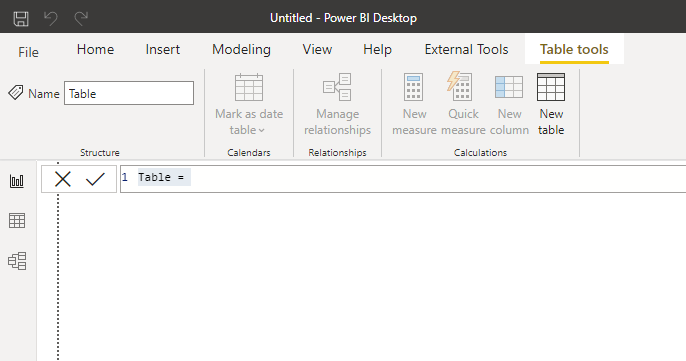Click the Redo arrow icon
The image size is (686, 361).
(x=81, y=18)
